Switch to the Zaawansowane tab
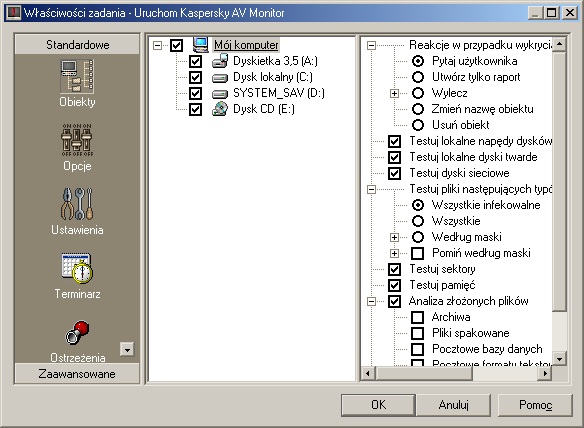The width and height of the screenshot is (584, 428). click(77, 374)
